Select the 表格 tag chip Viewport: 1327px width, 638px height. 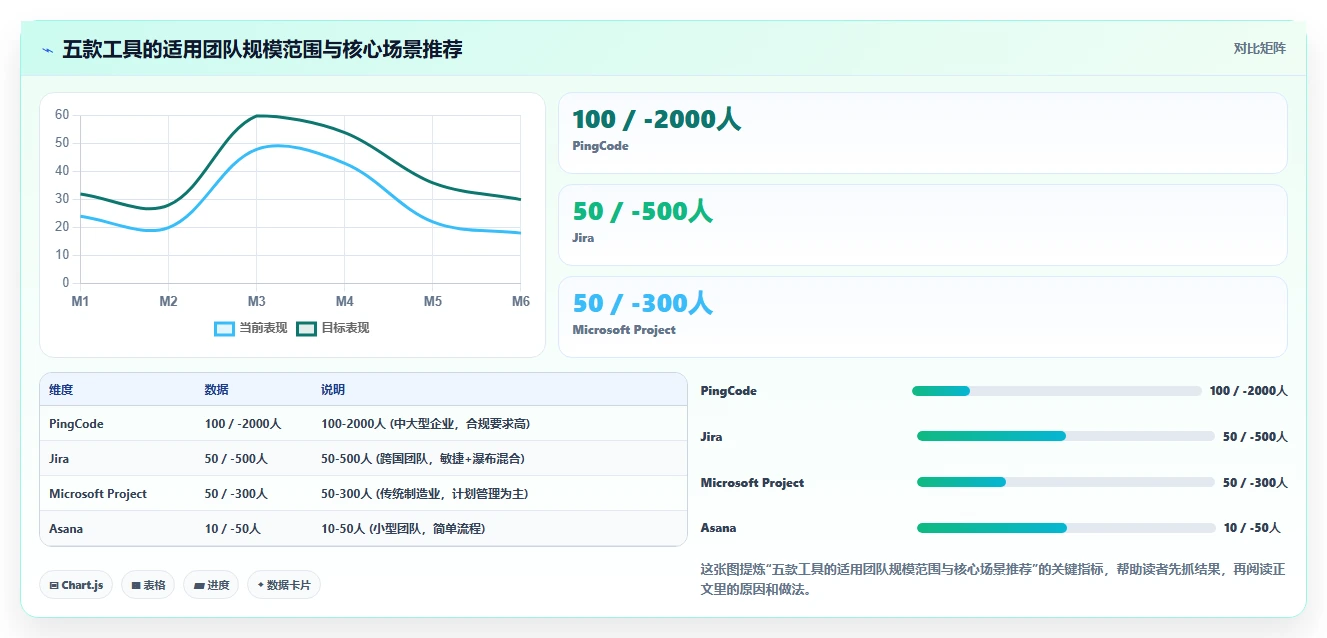pos(148,585)
